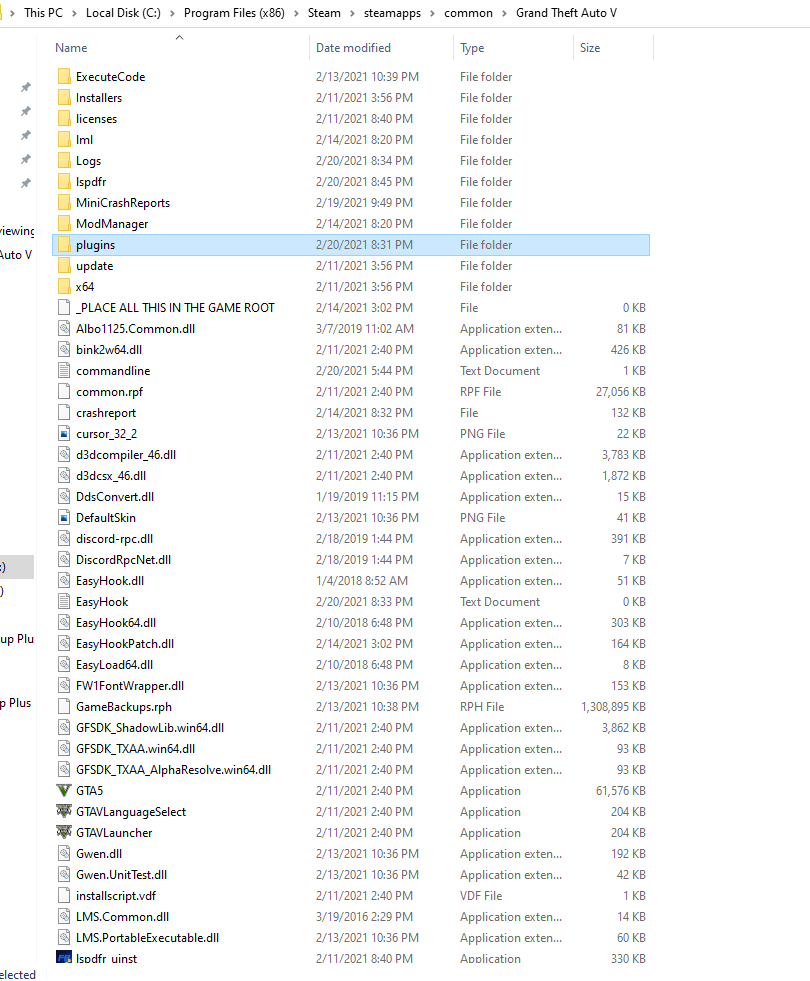The width and height of the screenshot is (810, 981).
Task: Click the lspdfr_uinst application icon
Action: coord(64,957)
